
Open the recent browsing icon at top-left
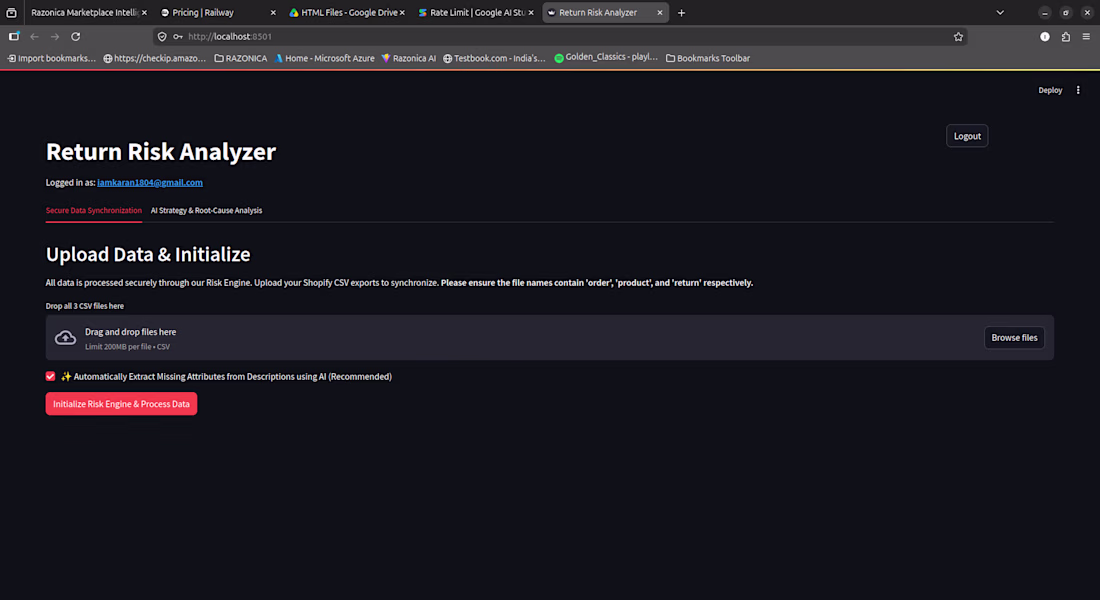(x=11, y=13)
